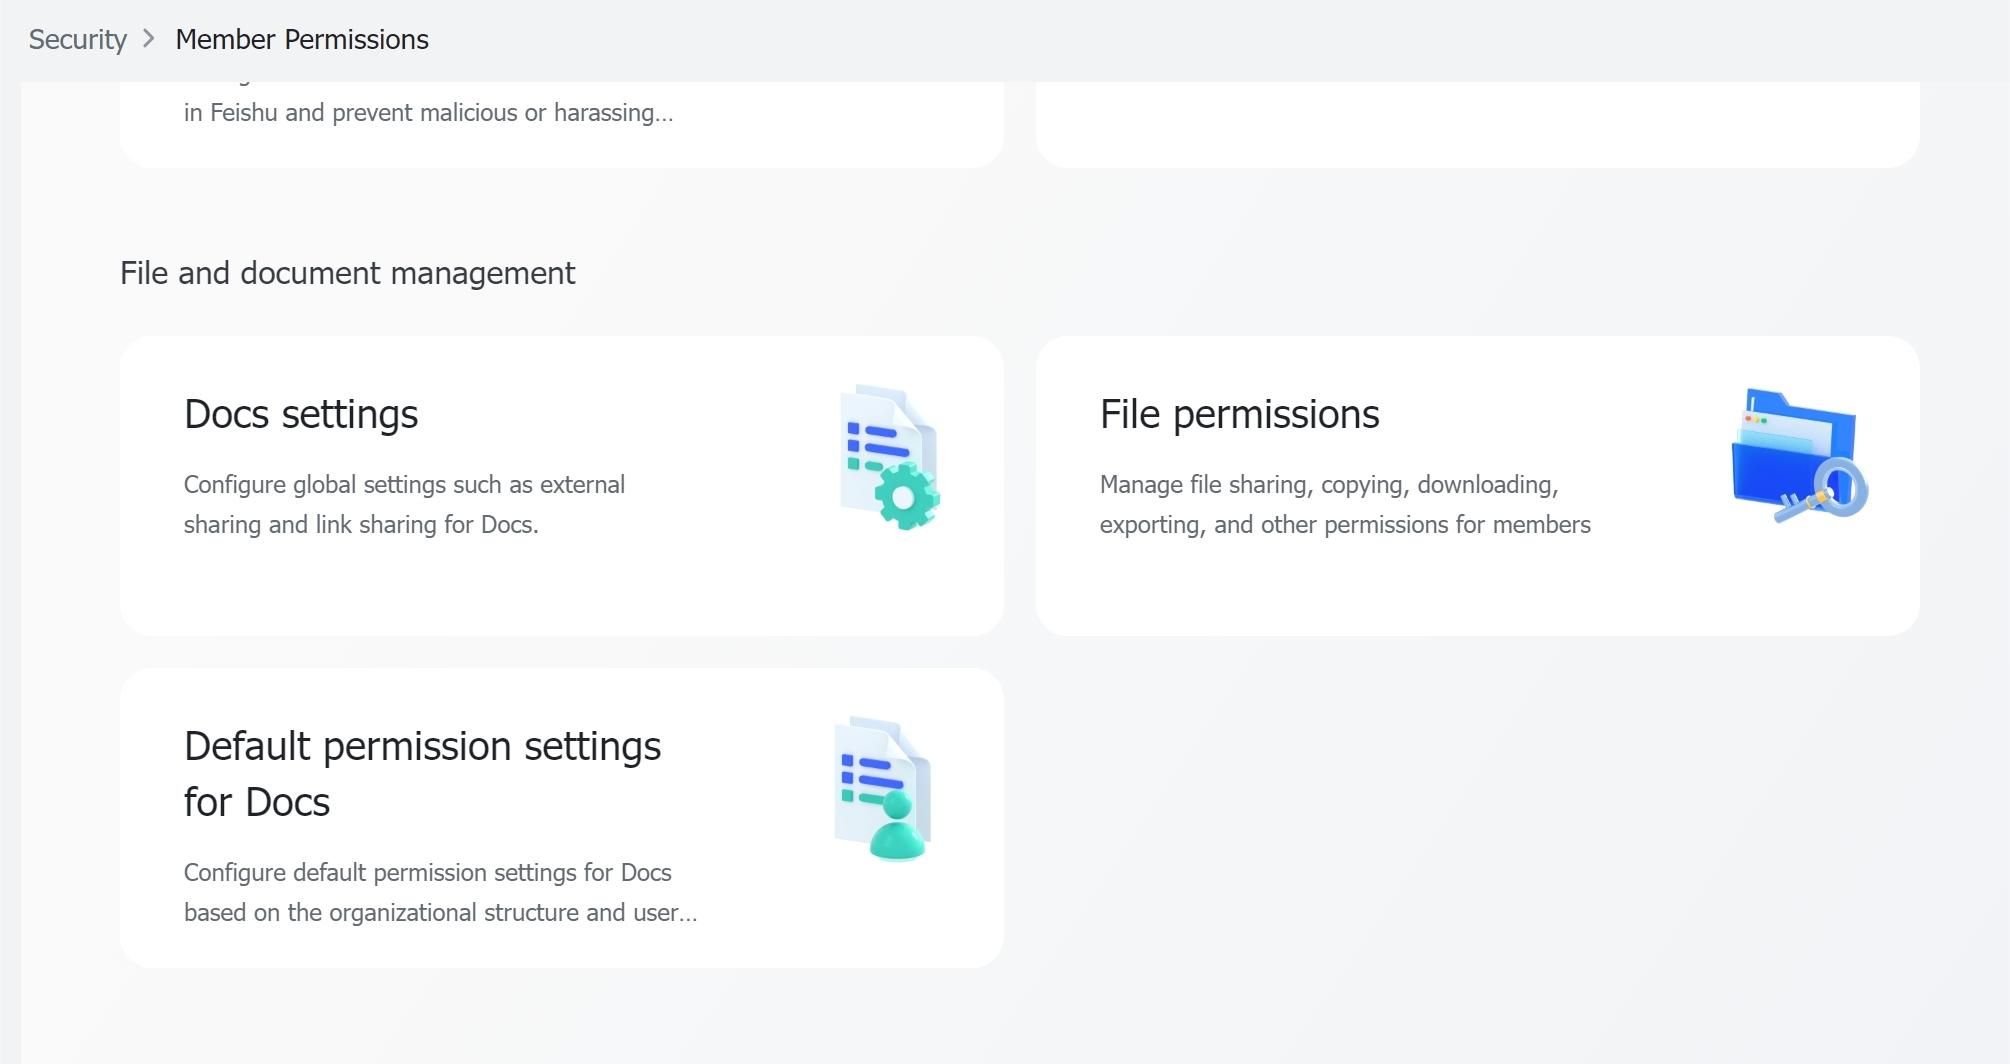2010x1064 pixels.
Task: Select the File and document management heading
Action: point(347,272)
